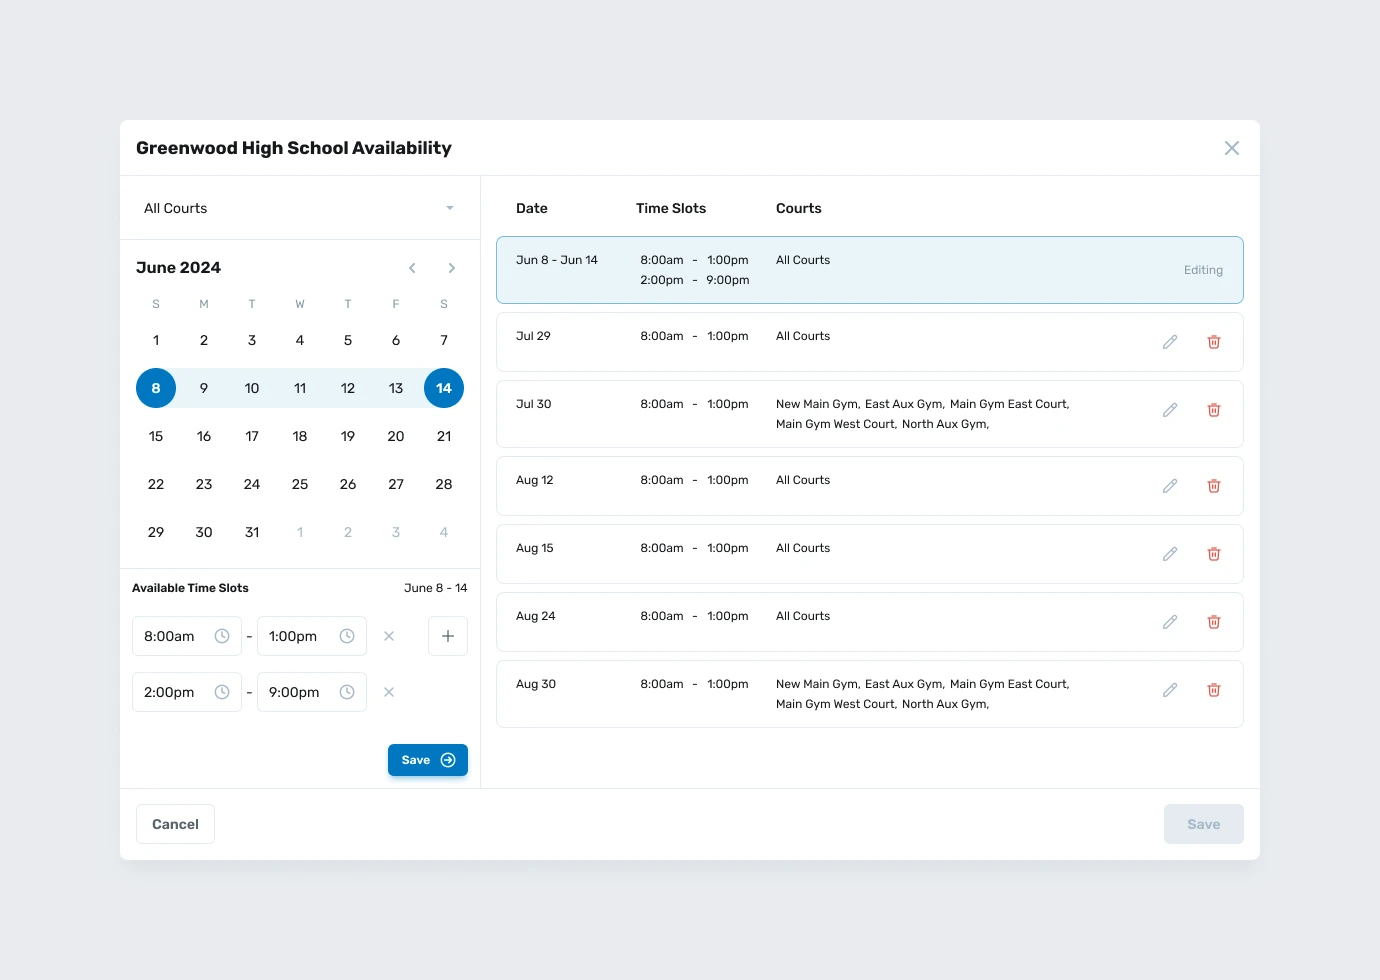1380x980 pixels.
Task: Click the pencil edit icon for Jul 29
Action: (1170, 342)
